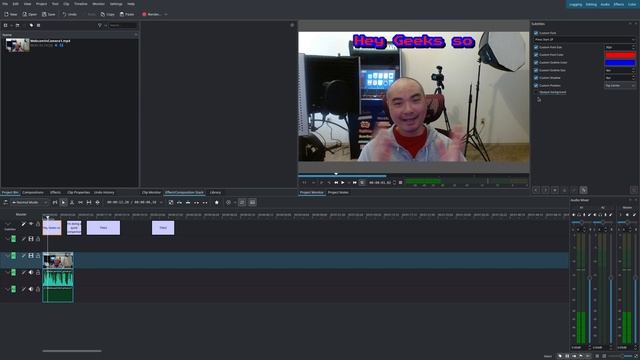Click the fast forward button in Project Monitor

355,182
